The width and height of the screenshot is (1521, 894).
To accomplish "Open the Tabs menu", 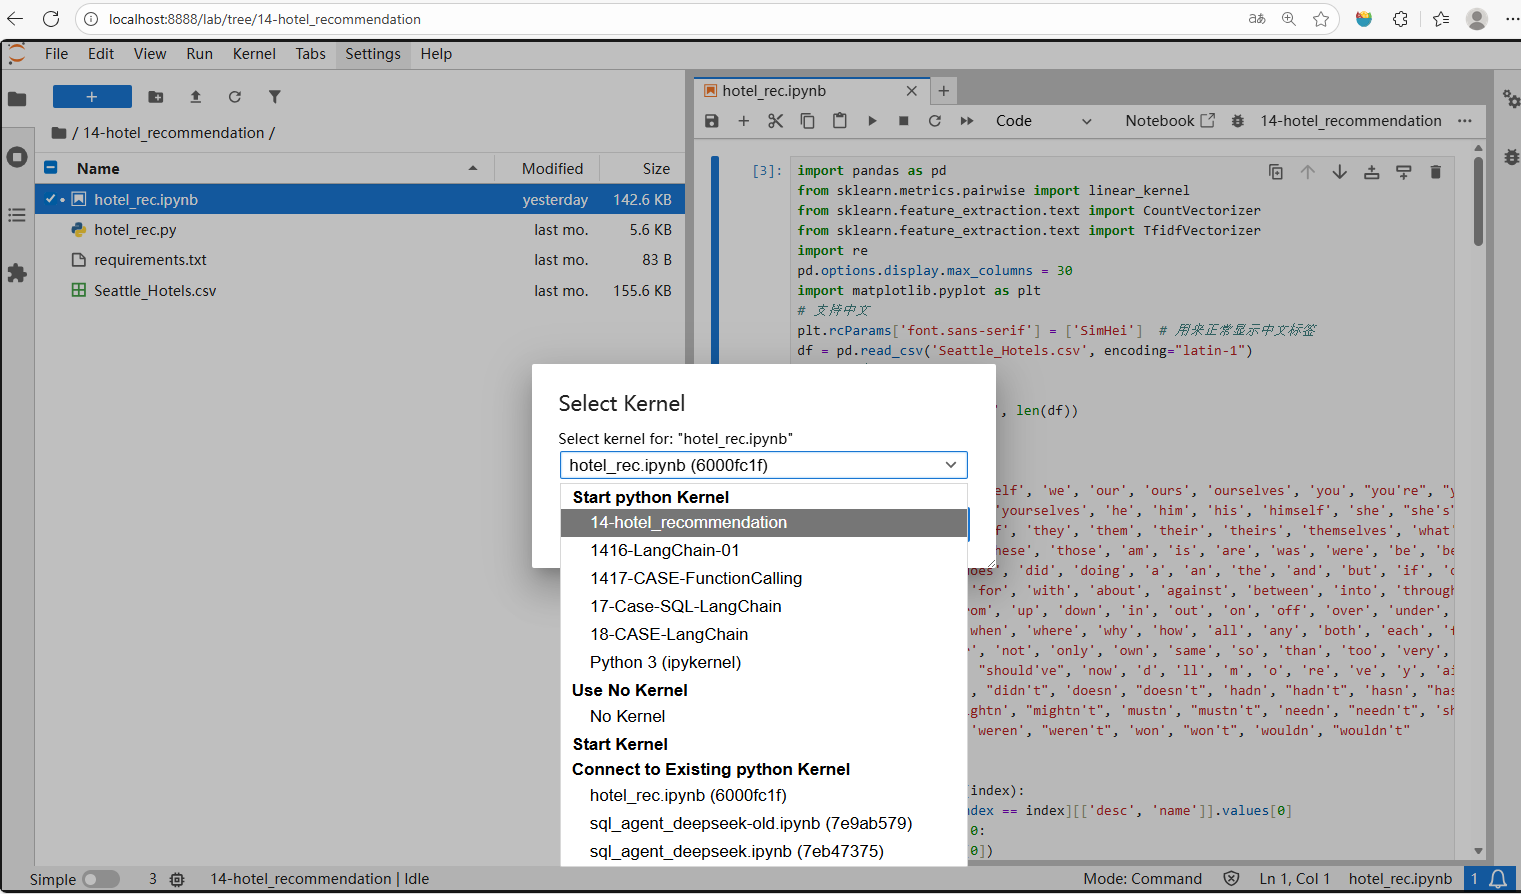I will point(311,54).
